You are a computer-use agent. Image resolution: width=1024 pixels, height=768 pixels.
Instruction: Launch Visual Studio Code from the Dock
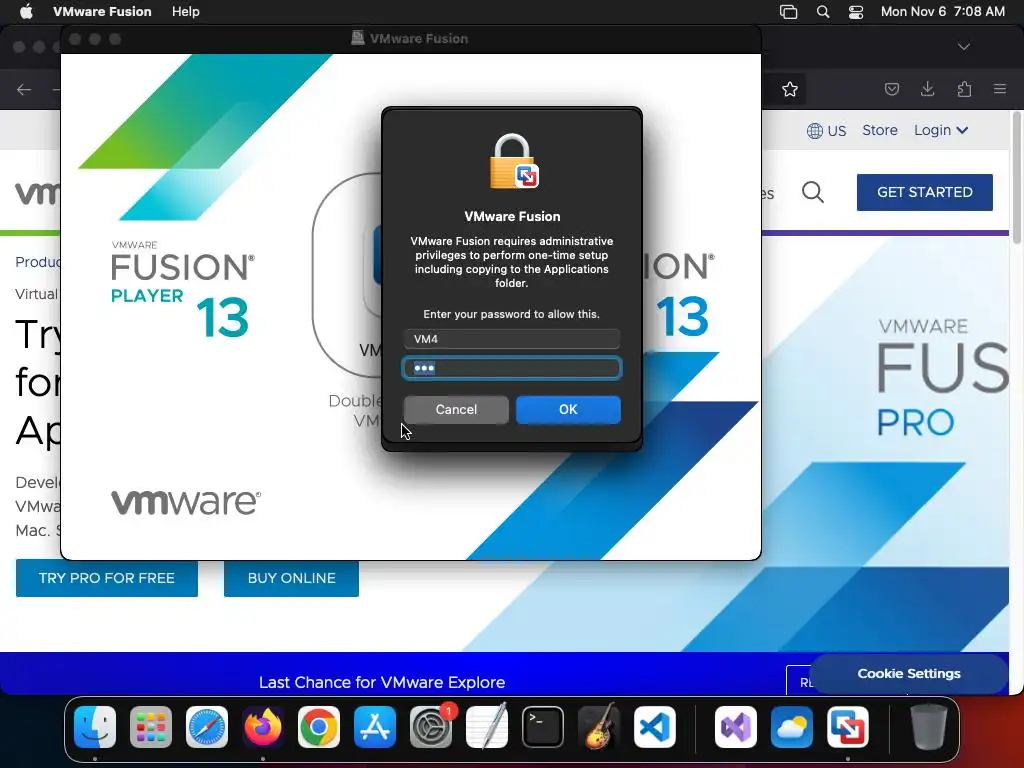[655, 727]
